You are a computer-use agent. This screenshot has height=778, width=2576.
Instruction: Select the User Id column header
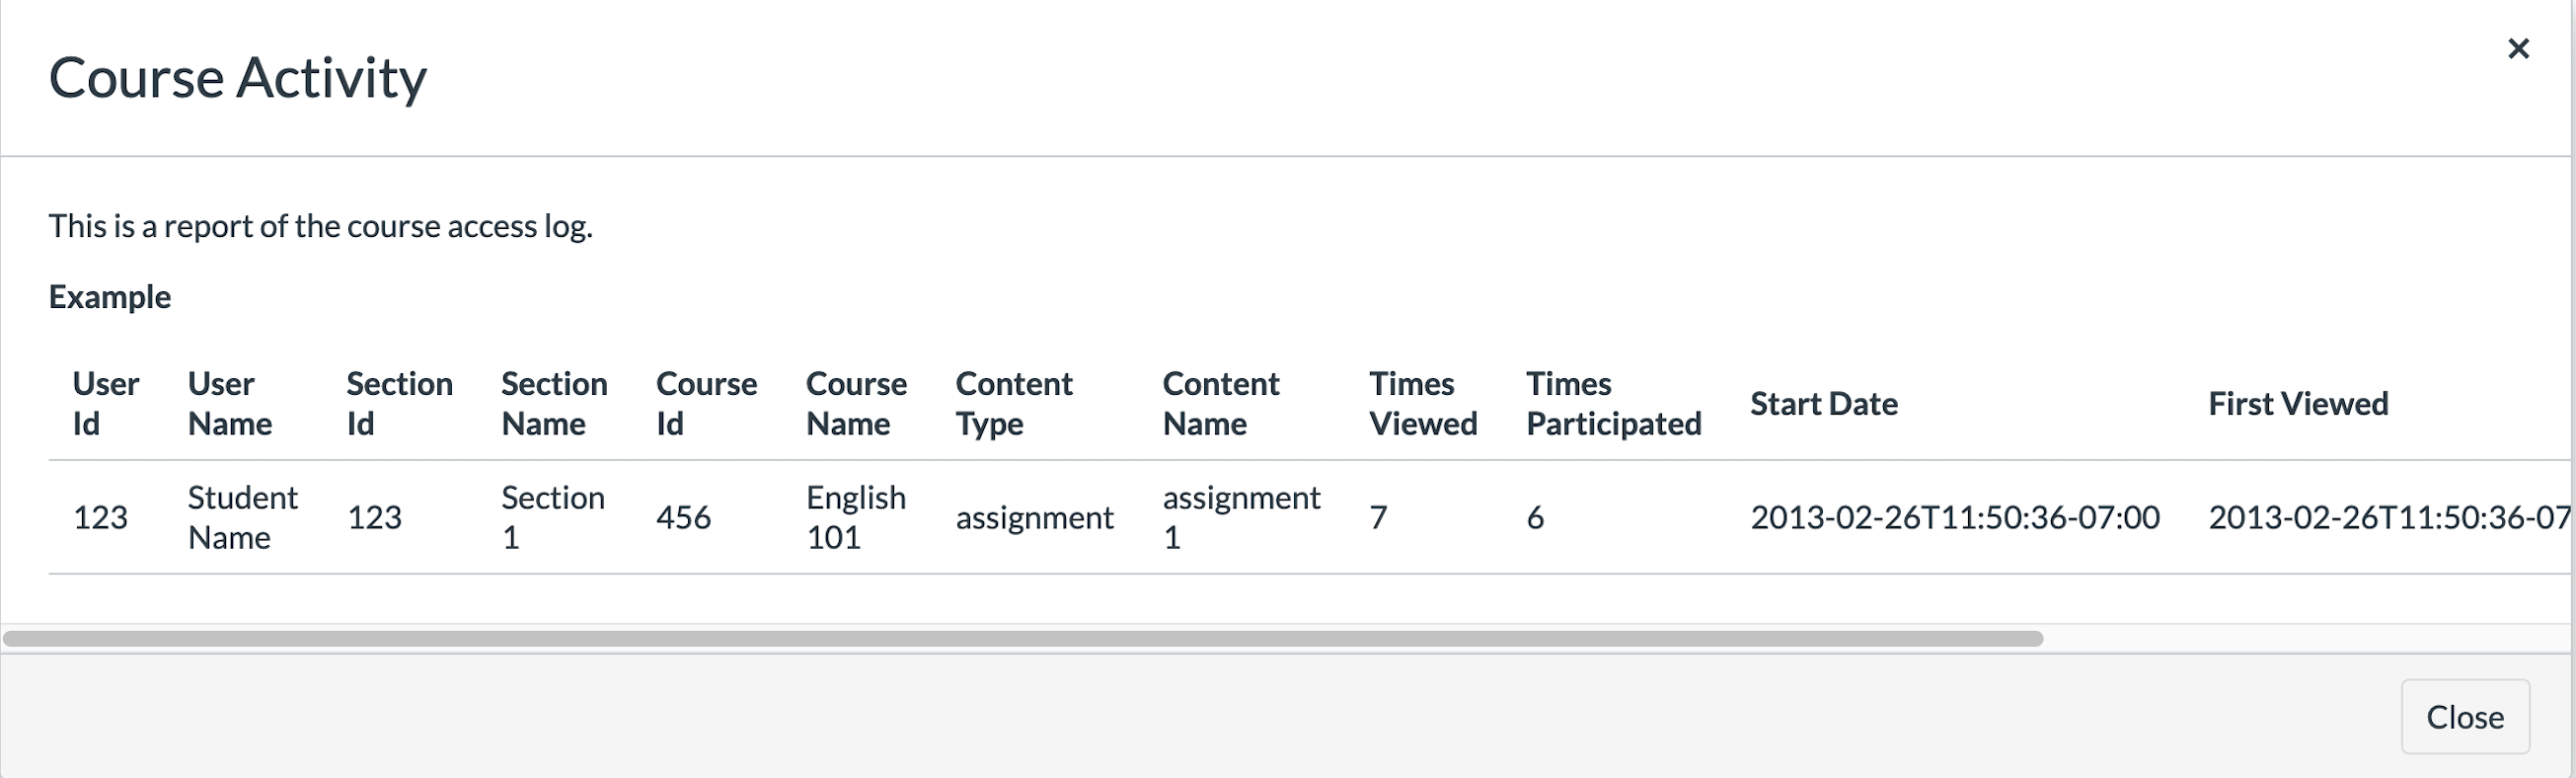pos(106,403)
